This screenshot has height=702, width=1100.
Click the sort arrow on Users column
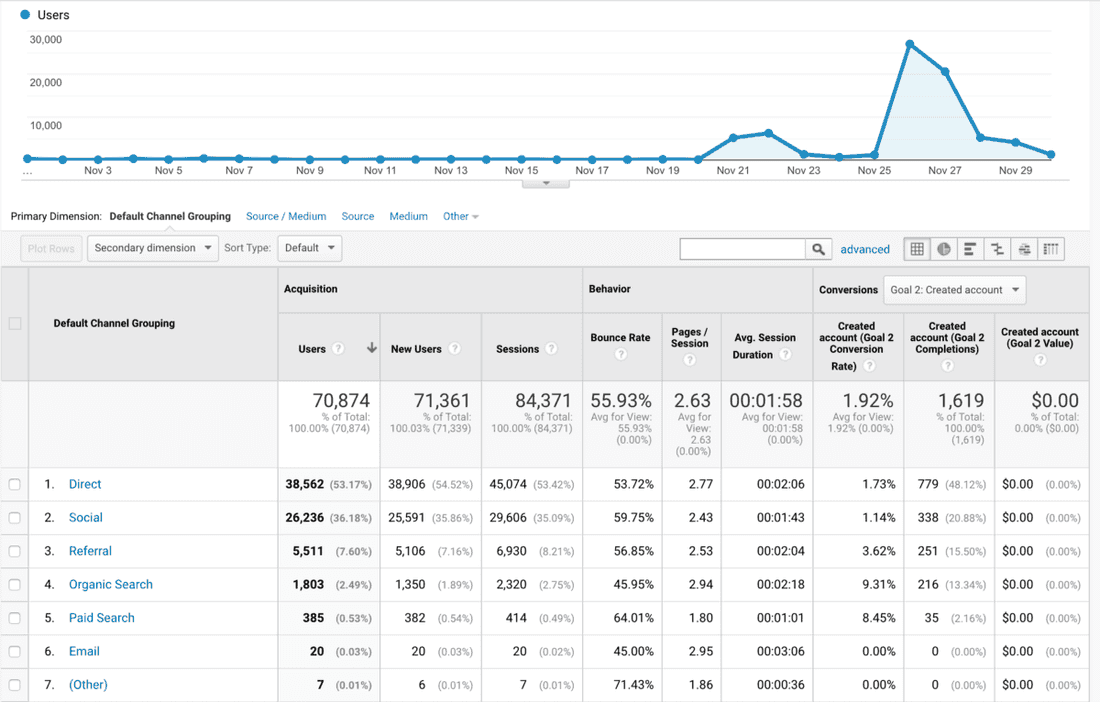(x=371, y=346)
